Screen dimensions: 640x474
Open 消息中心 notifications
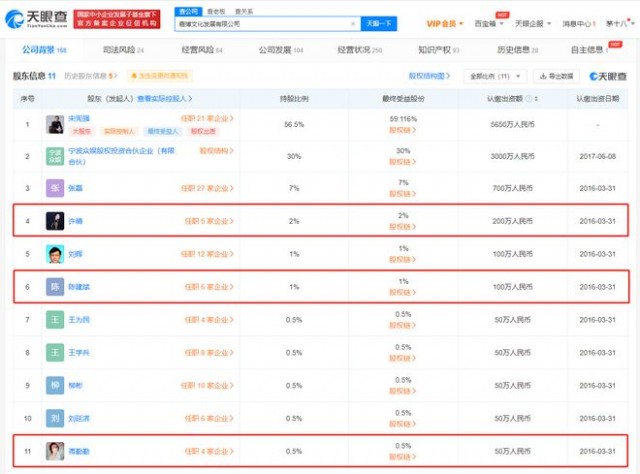click(579, 24)
